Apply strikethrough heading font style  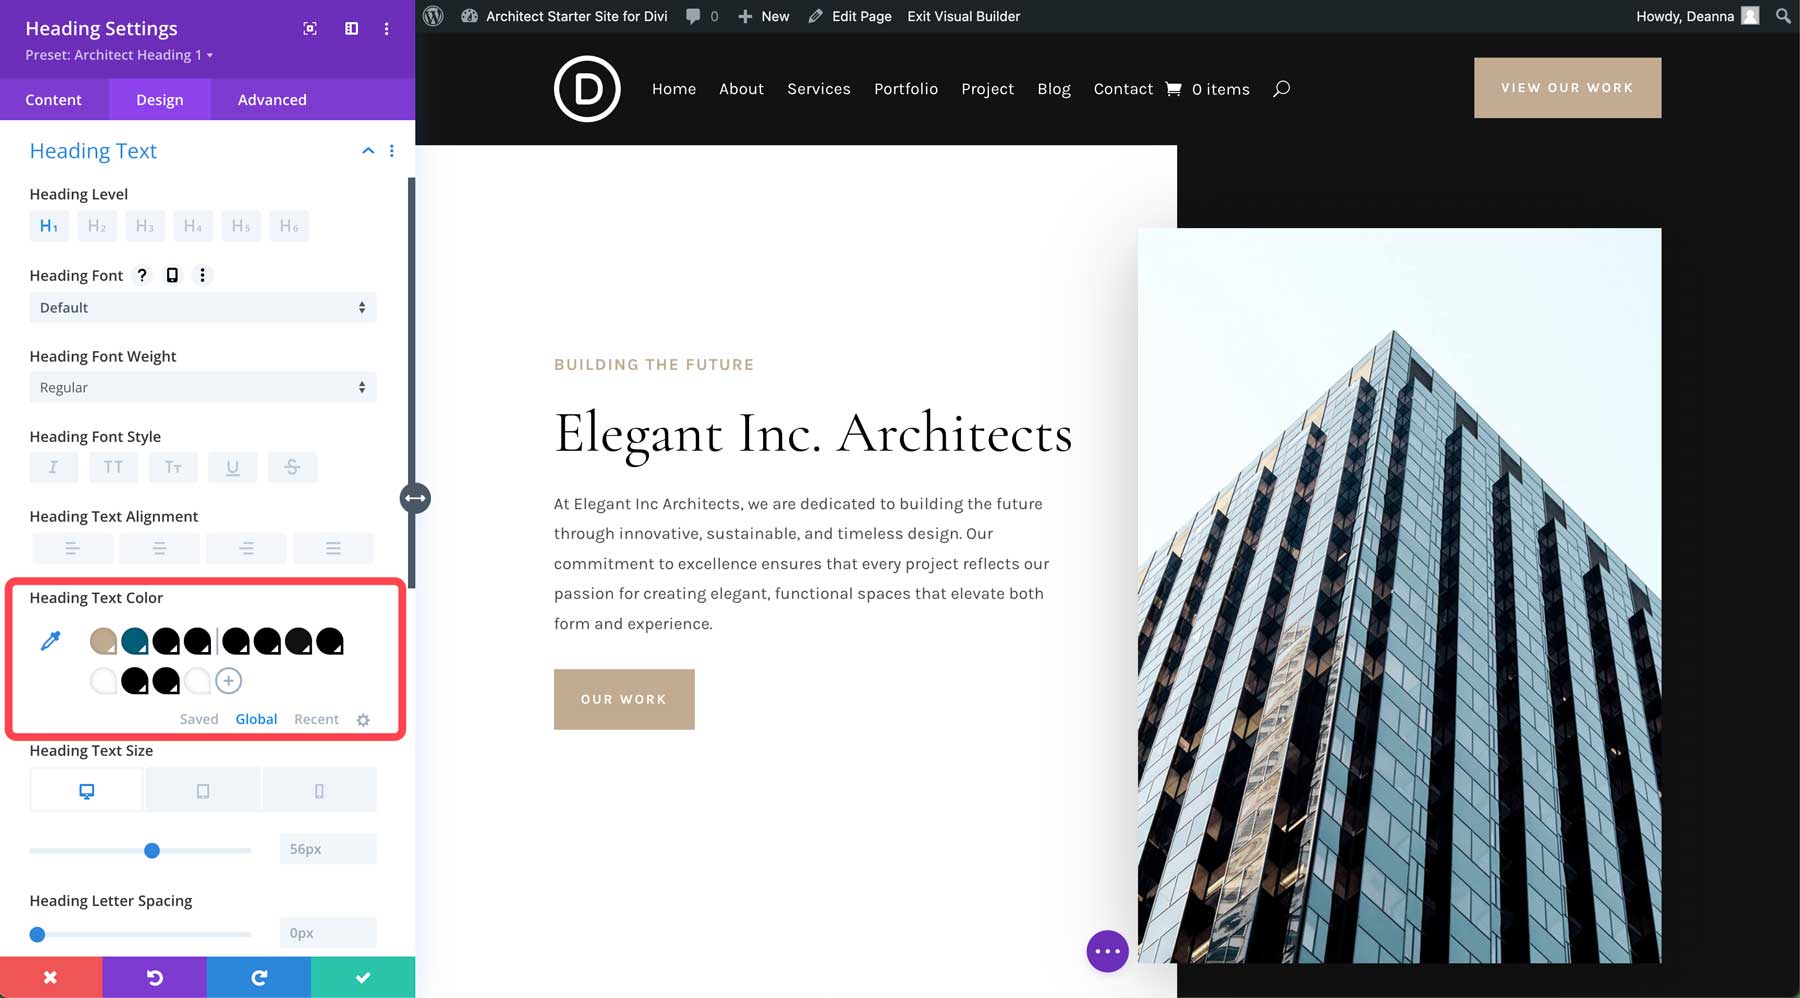pyautogui.click(x=292, y=467)
